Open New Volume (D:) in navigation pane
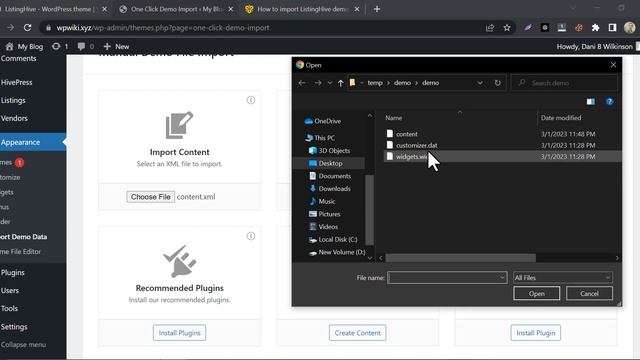The width and height of the screenshot is (640, 360). [337, 252]
